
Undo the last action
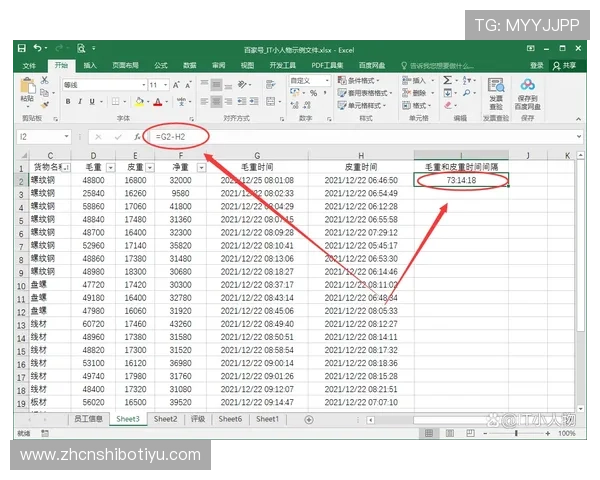(x=38, y=48)
